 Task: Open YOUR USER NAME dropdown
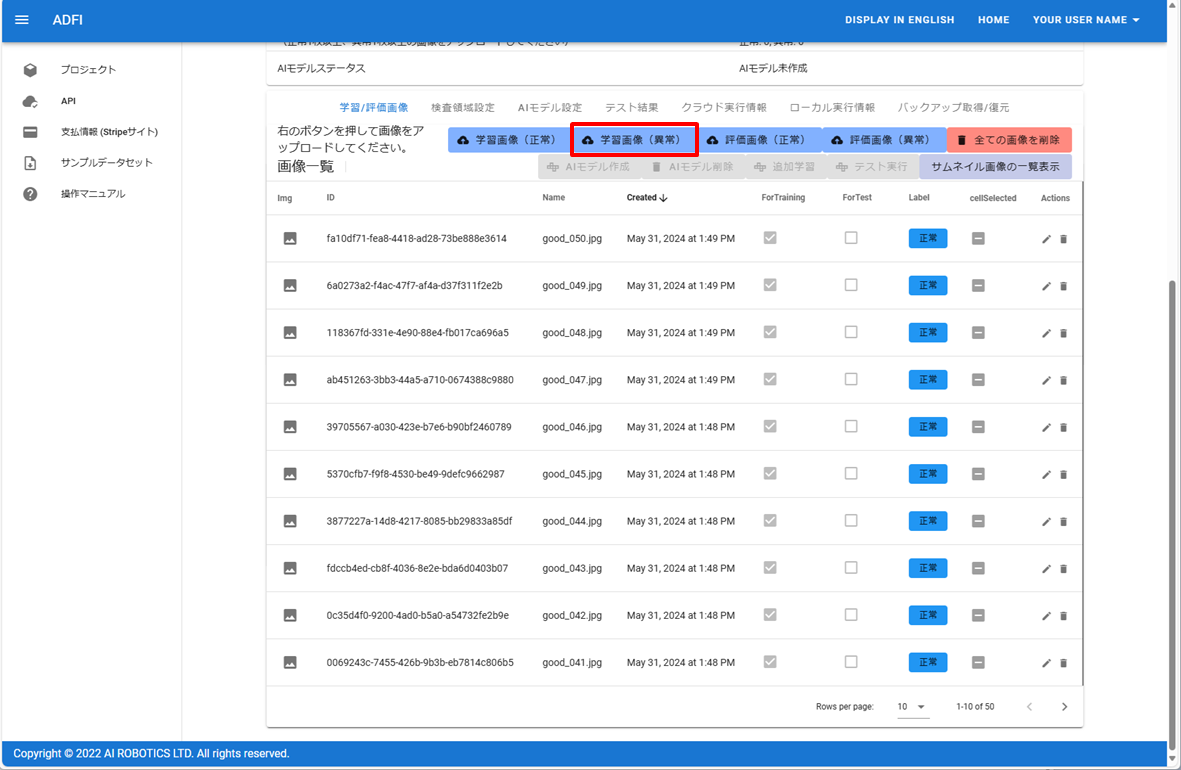point(1086,20)
